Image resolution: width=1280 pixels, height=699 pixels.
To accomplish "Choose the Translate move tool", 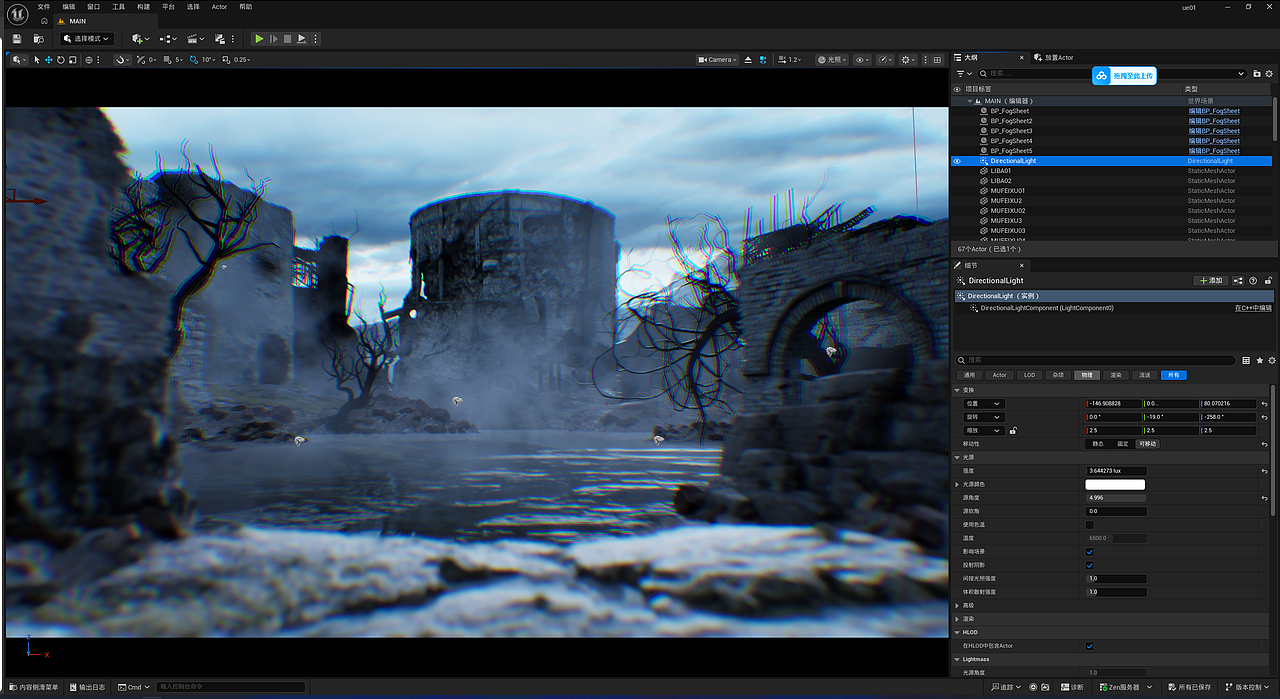I will [48, 60].
